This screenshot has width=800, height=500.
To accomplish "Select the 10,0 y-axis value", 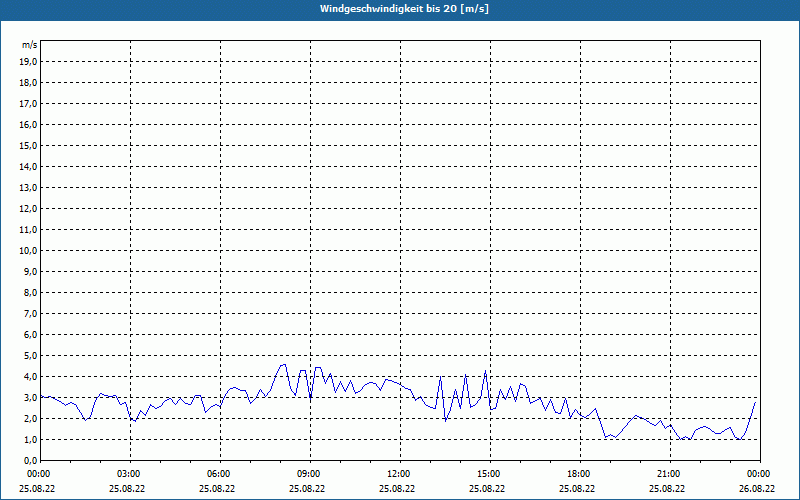I will pos(28,251).
